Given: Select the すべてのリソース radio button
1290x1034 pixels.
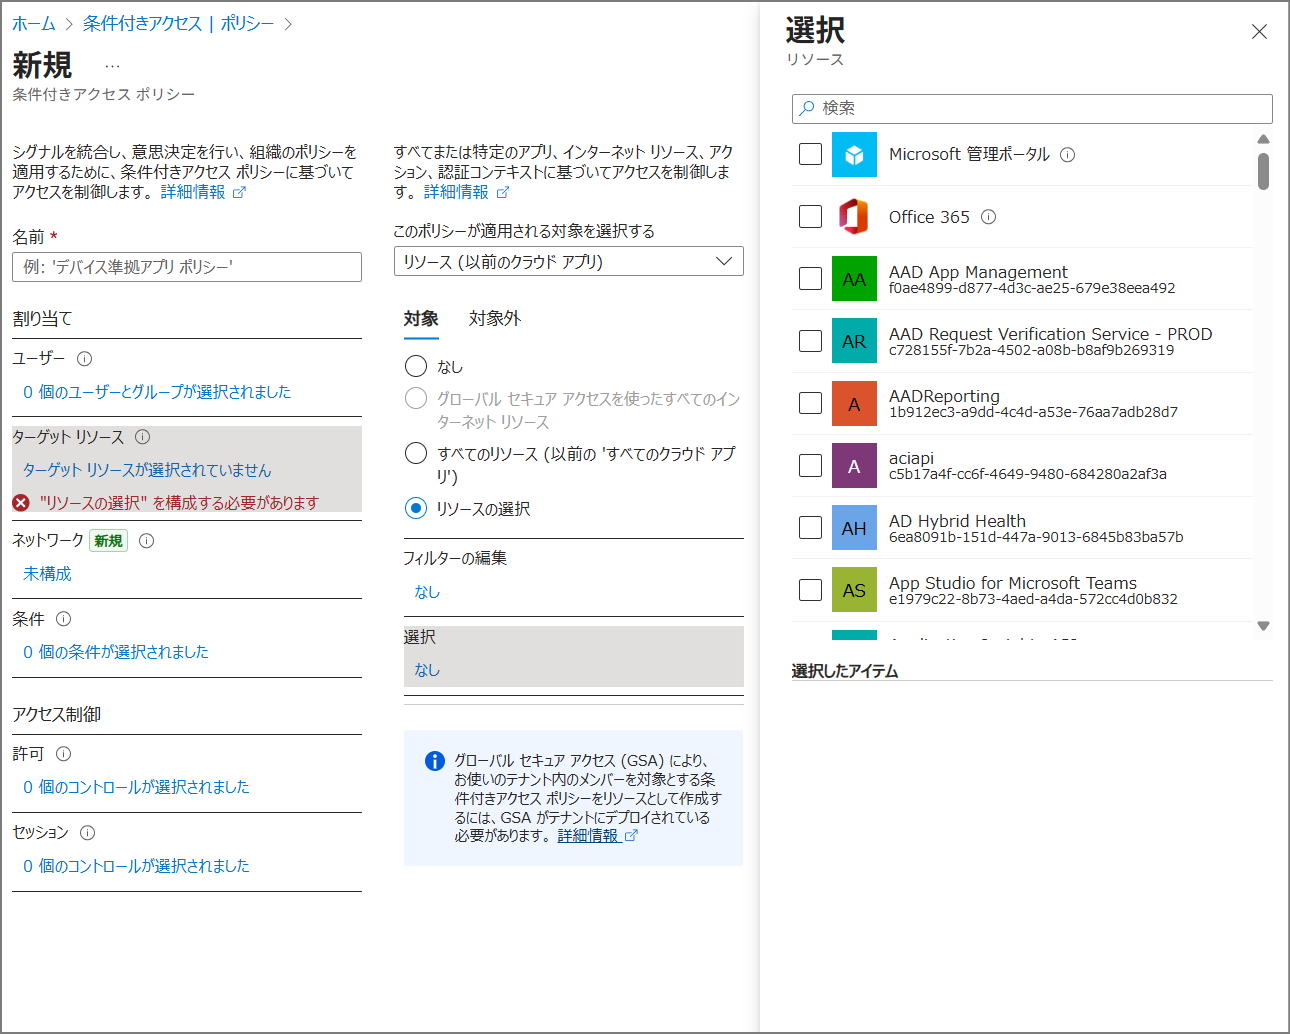Looking at the screenshot, I should click(416, 454).
